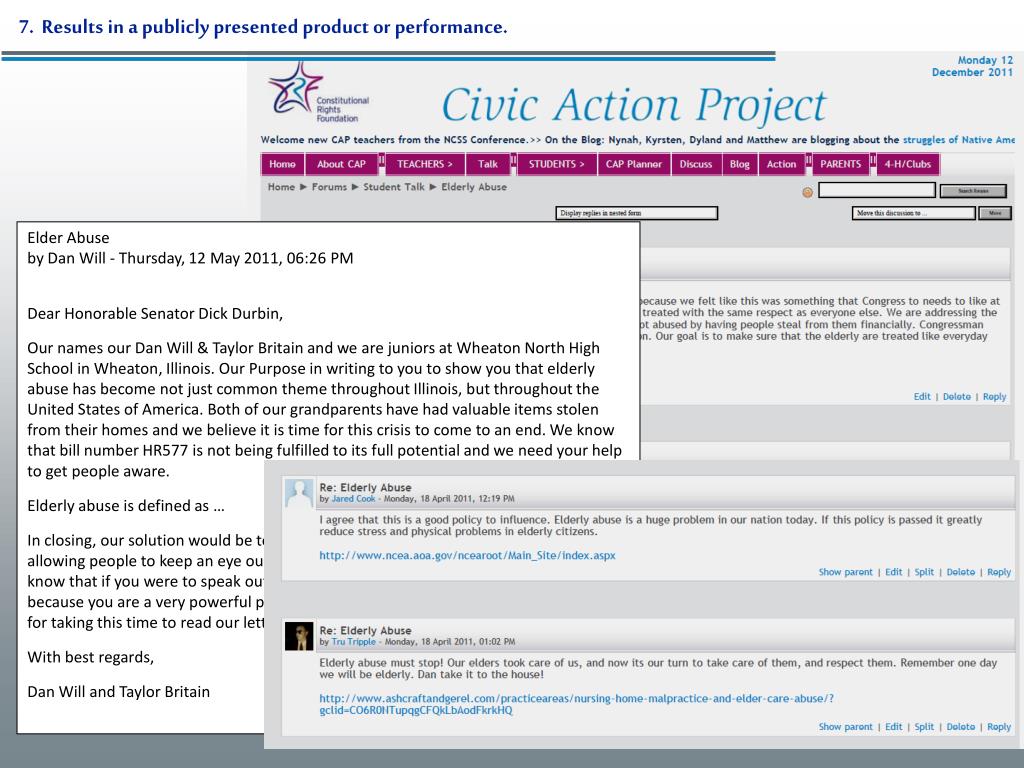Click 'Dear Honorable Senator Dick Durbin' line
This screenshot has width=1024, height=768.
[x=155, y=313]
